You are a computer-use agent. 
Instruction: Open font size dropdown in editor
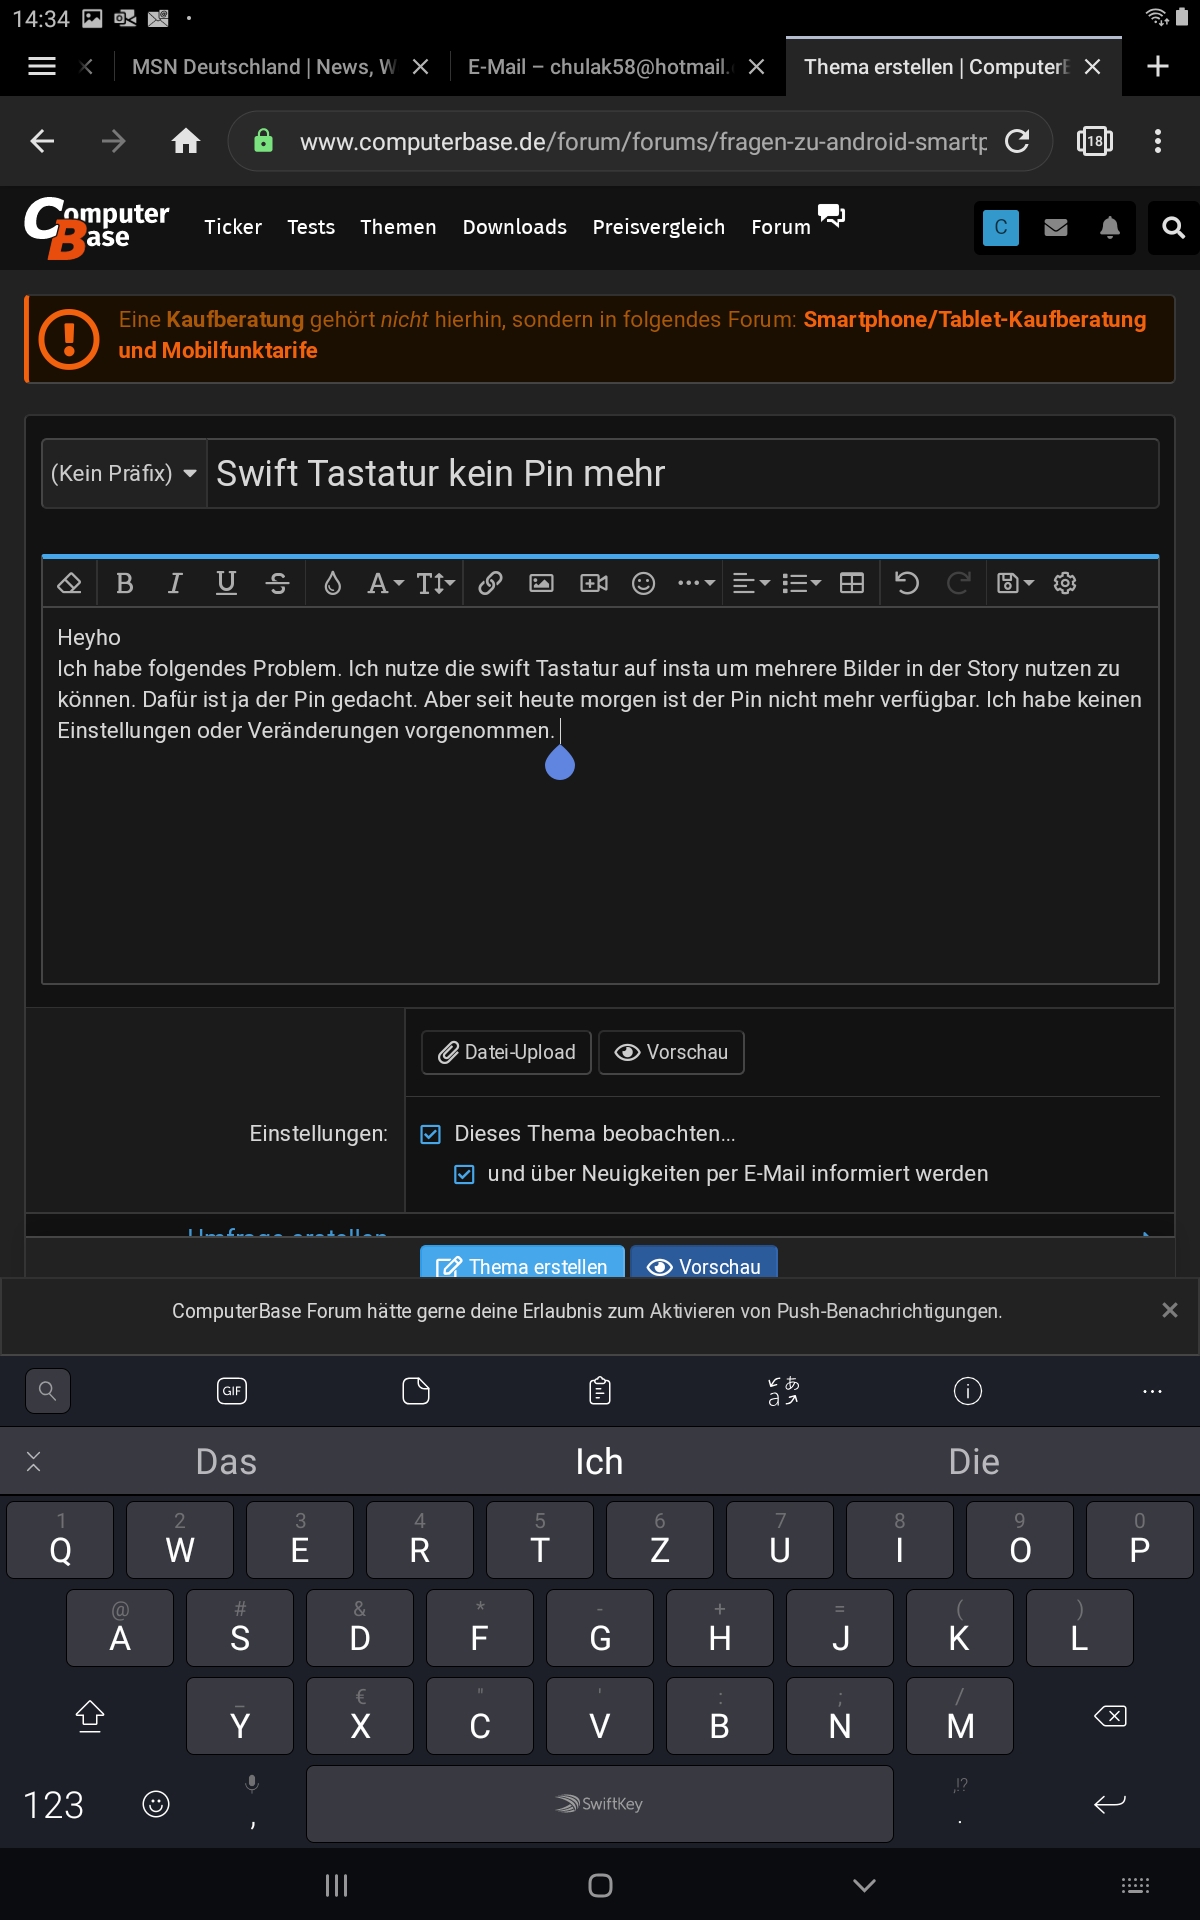[x=436, y=583]
